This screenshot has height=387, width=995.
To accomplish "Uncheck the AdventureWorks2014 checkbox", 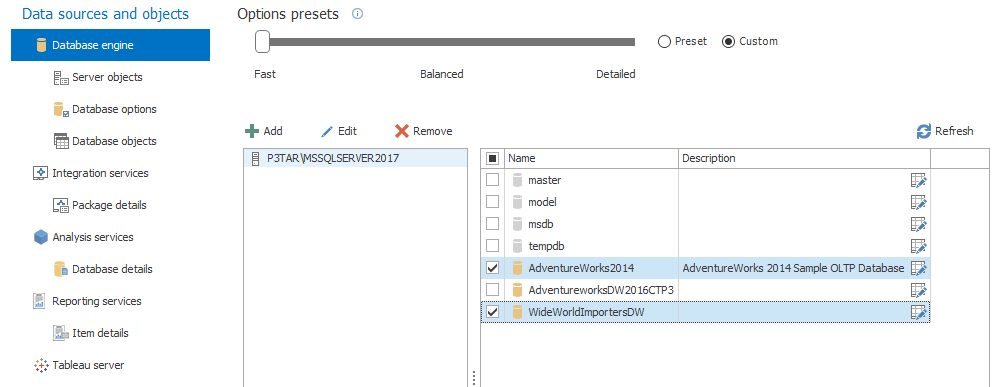I will point(492,268).
